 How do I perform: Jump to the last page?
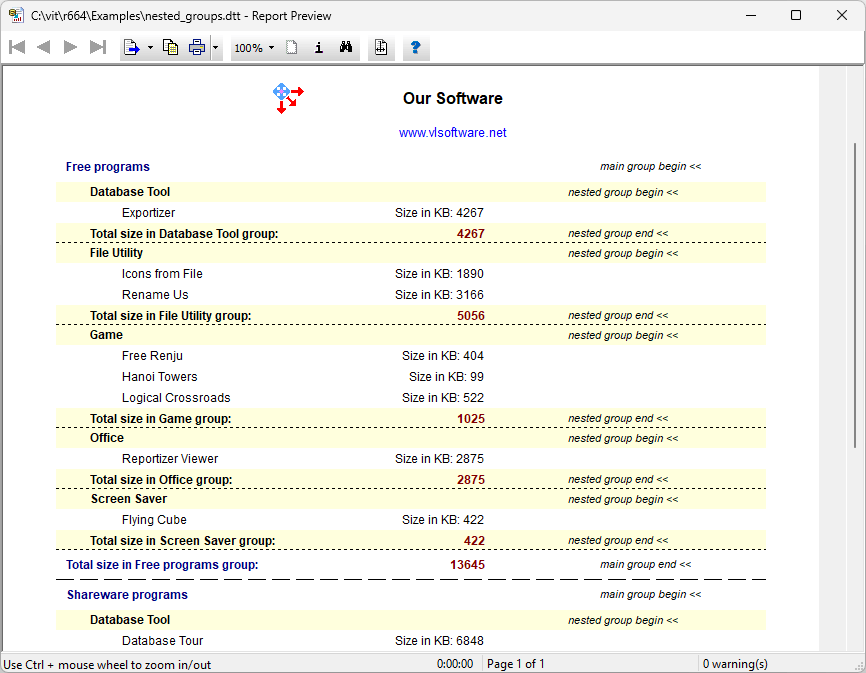coord(98,47)
